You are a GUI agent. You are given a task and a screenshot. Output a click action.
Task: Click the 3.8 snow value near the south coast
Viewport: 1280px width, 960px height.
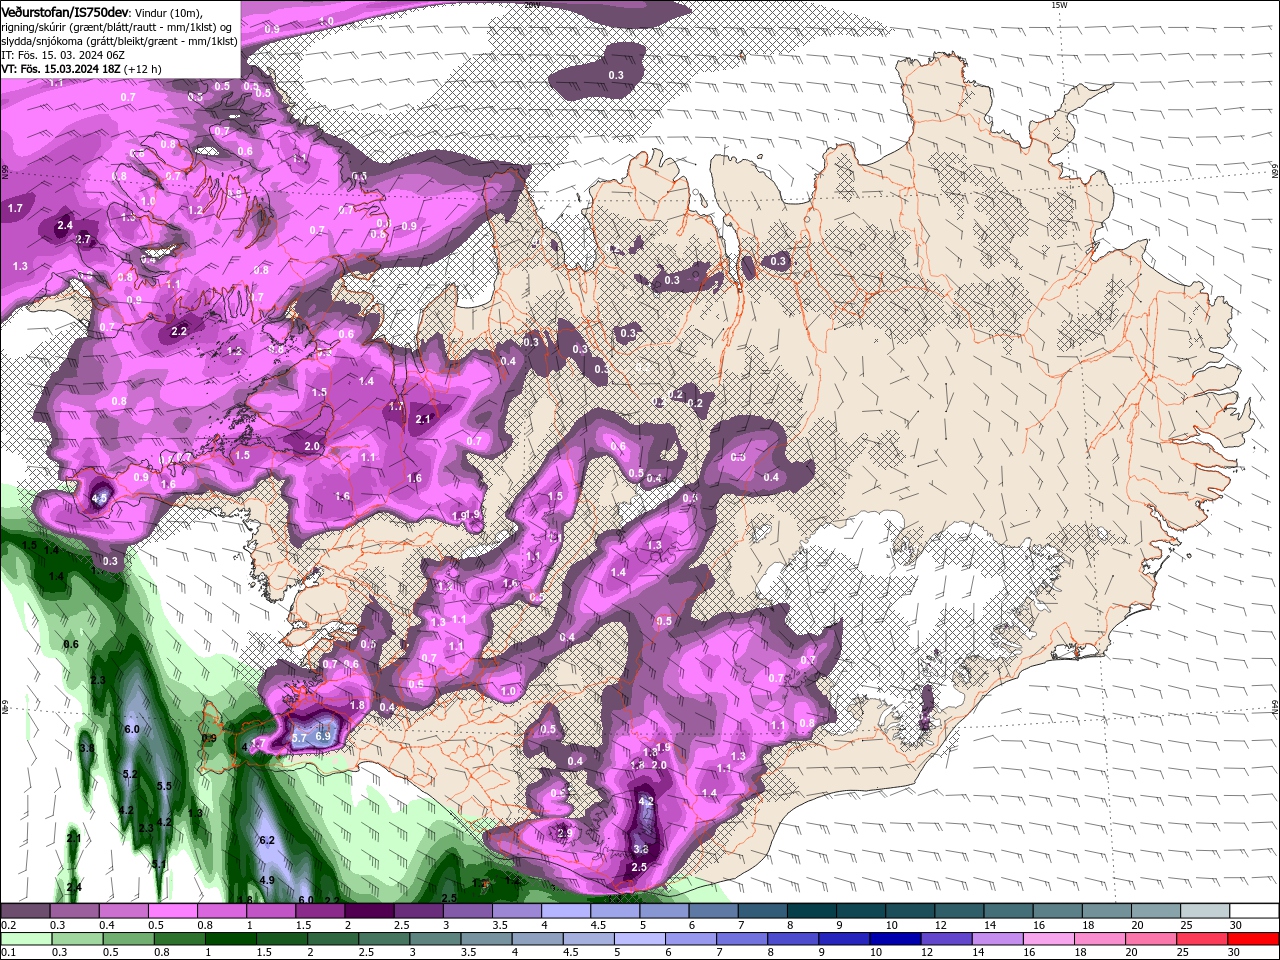[x=641, y=849]
